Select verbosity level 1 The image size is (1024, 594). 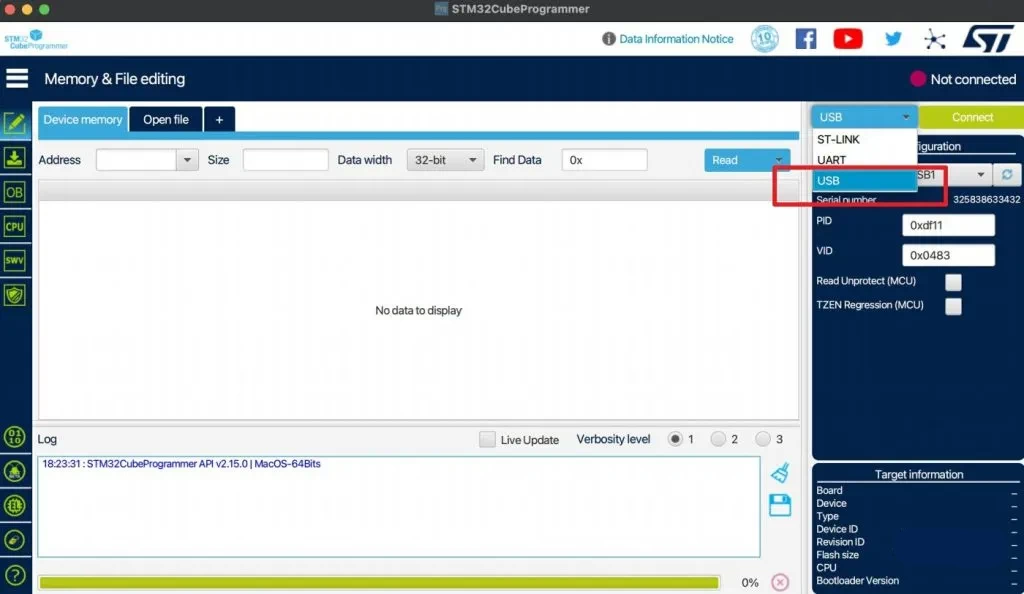675,439
